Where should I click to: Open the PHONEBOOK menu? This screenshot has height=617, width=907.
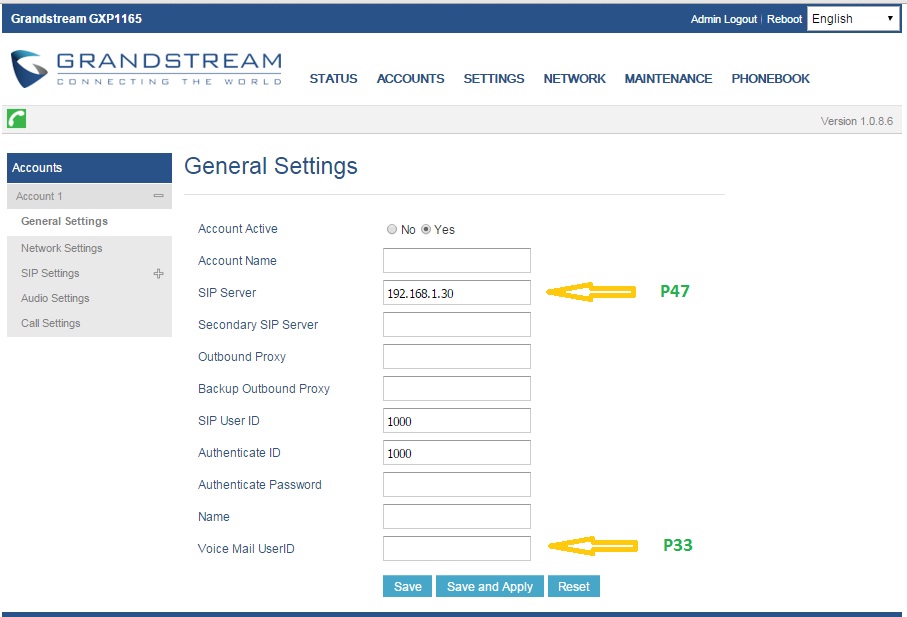click(770, 79)
